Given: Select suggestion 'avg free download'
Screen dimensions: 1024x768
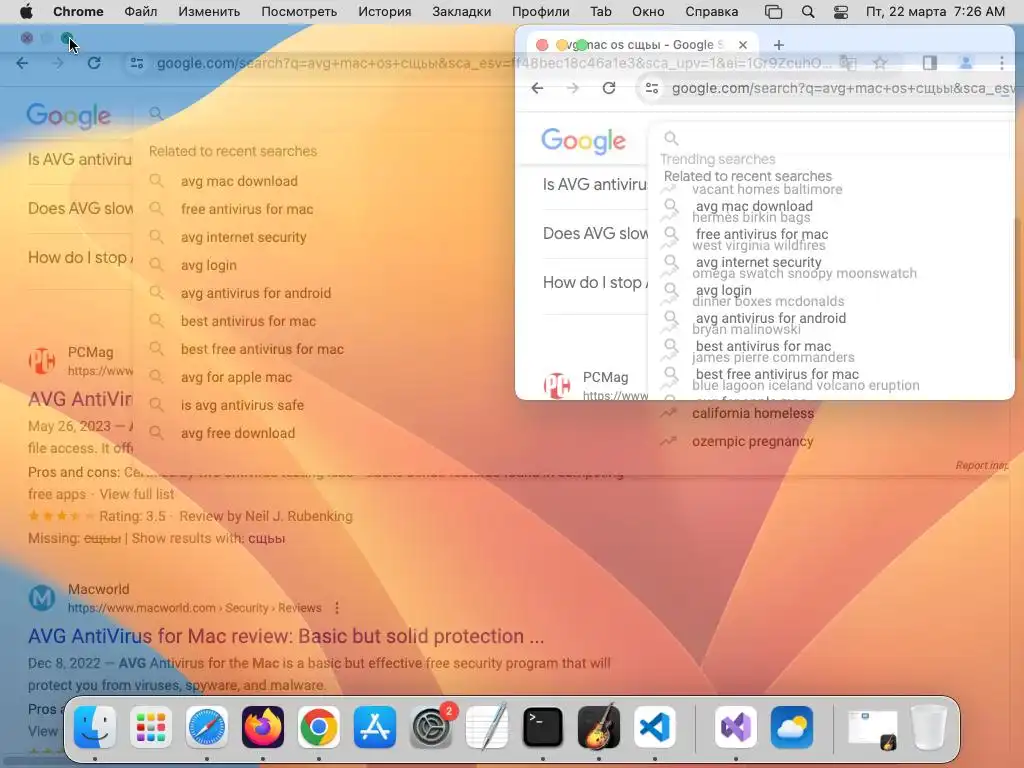Looking at the screenshot, I should coord(238,434).
